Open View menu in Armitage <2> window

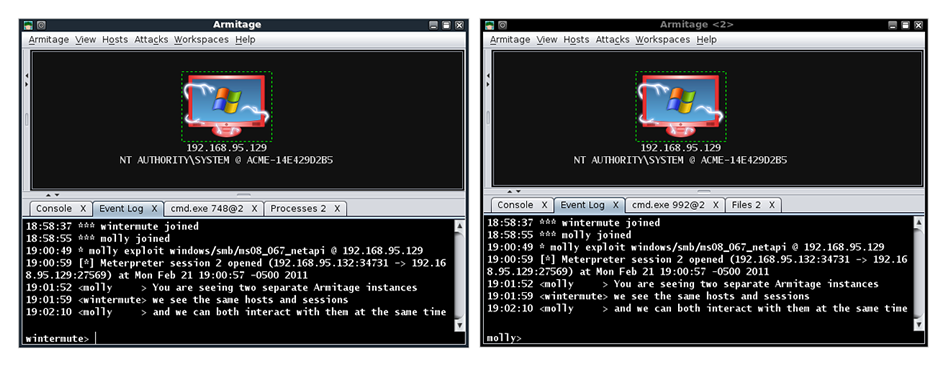tap(547, 39)
